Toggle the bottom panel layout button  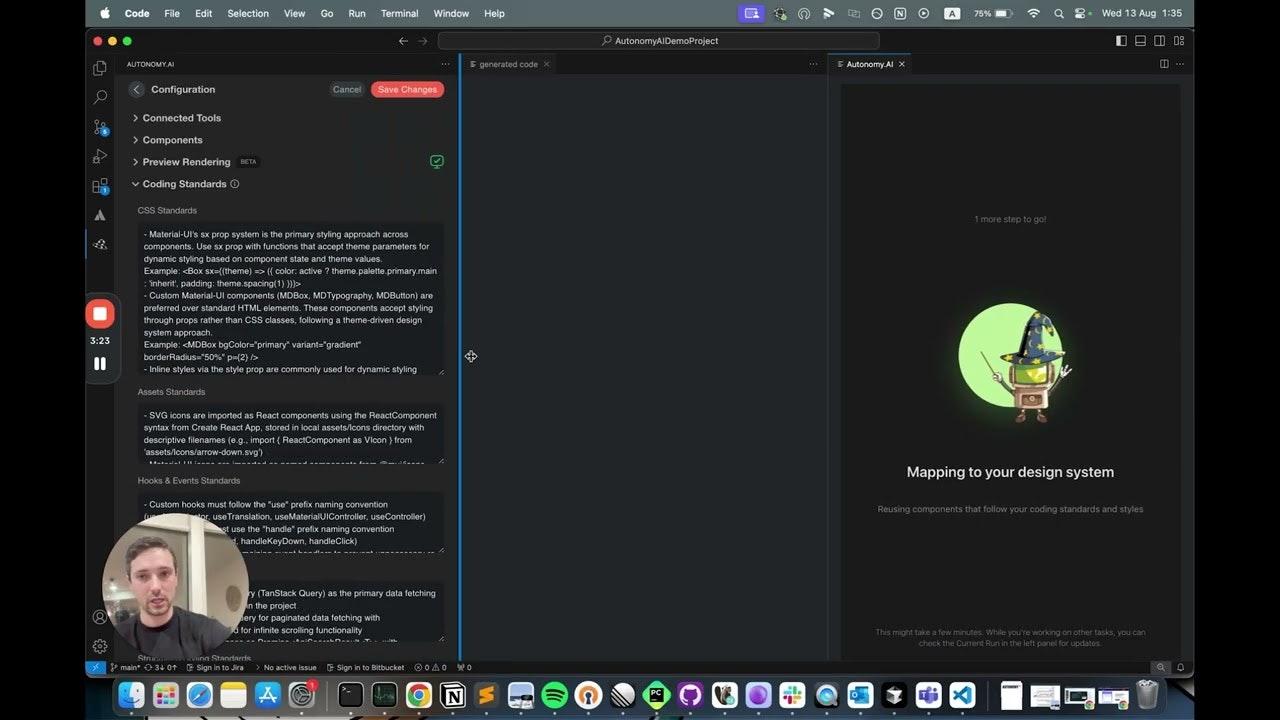pyautogui.click(x=1140, y=41)
